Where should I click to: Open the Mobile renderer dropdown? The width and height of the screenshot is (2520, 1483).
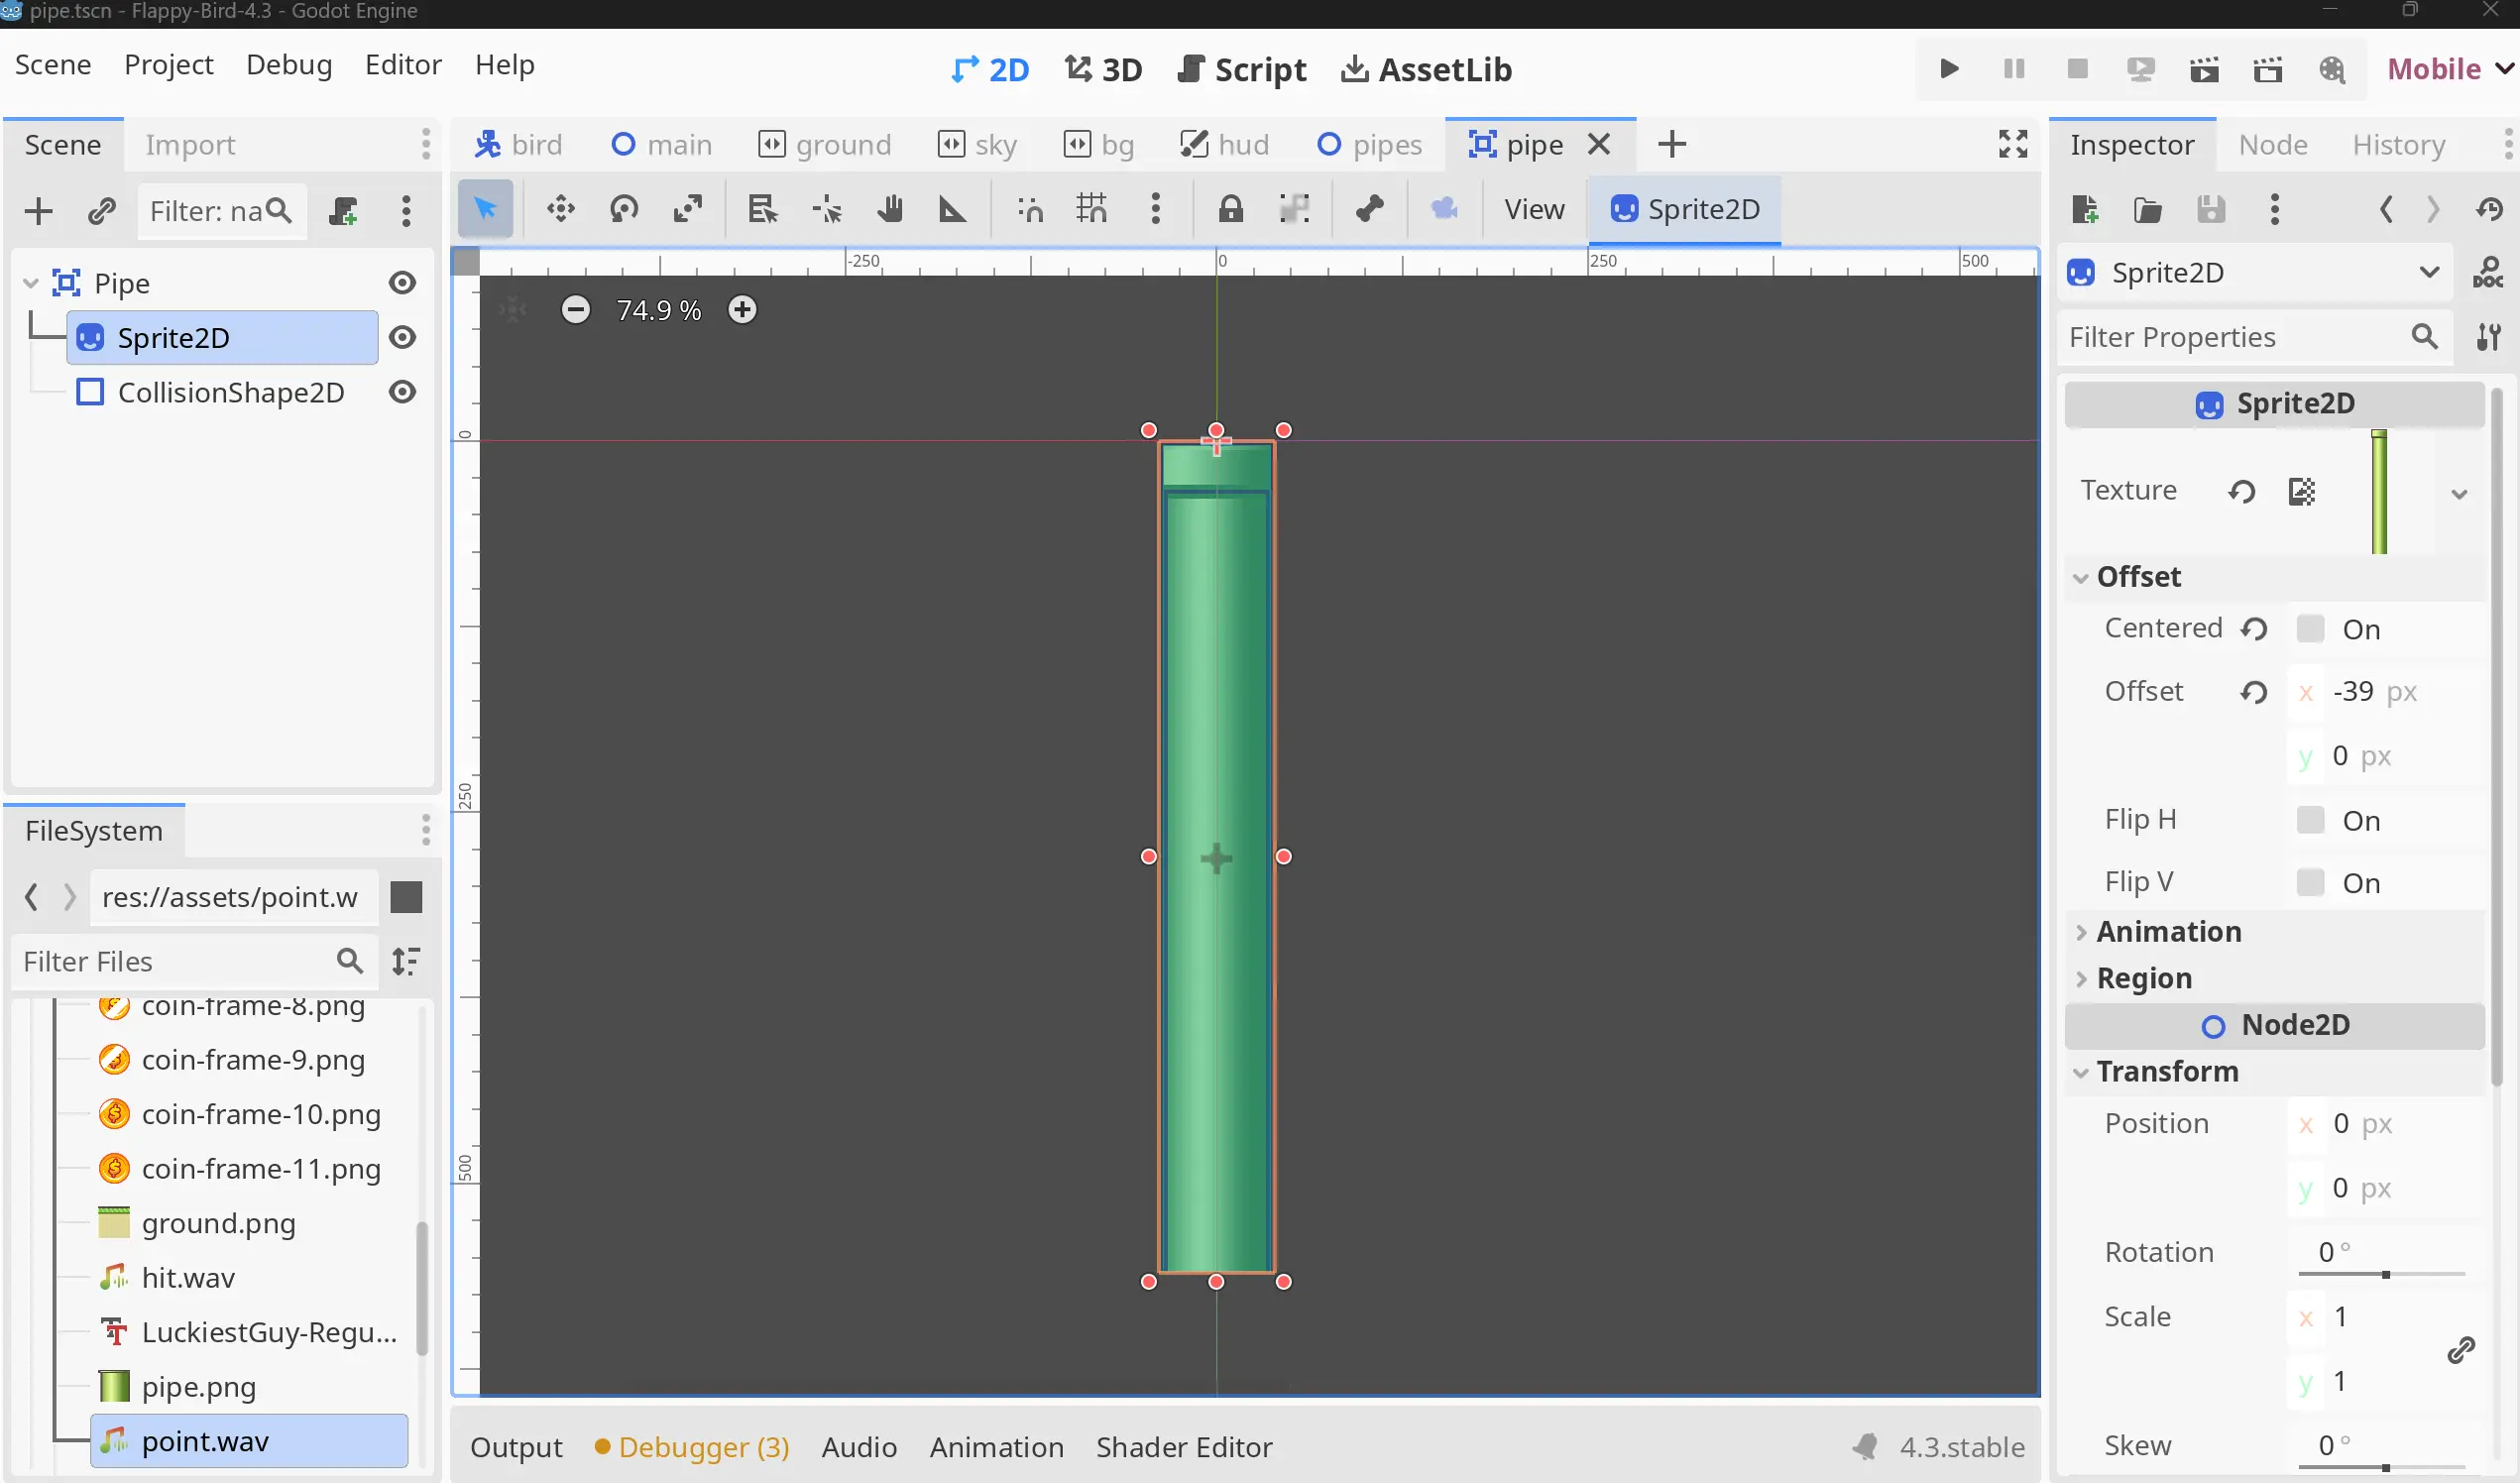pyautogui.click(x=2450, y=69)
